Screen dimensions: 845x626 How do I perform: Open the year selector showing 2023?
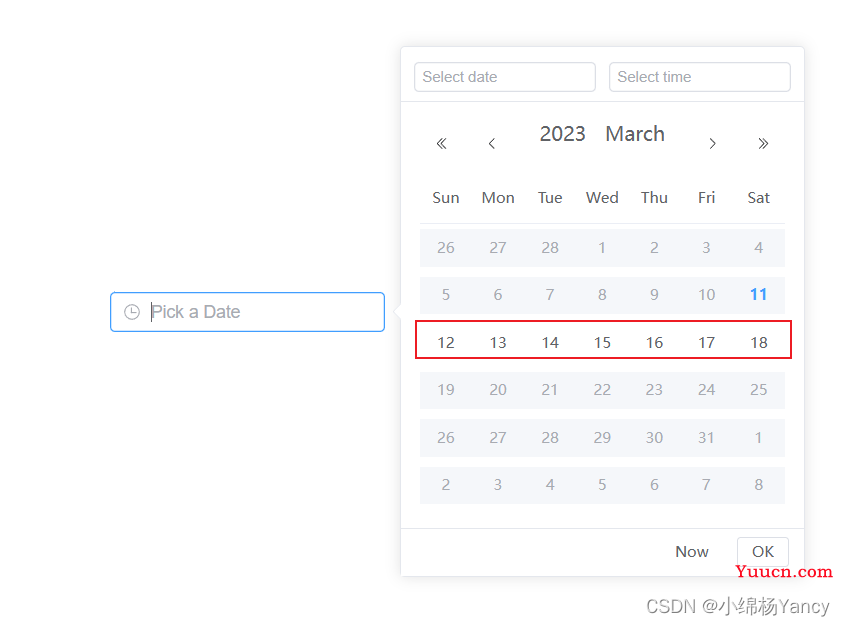click(x=563, y=134)
